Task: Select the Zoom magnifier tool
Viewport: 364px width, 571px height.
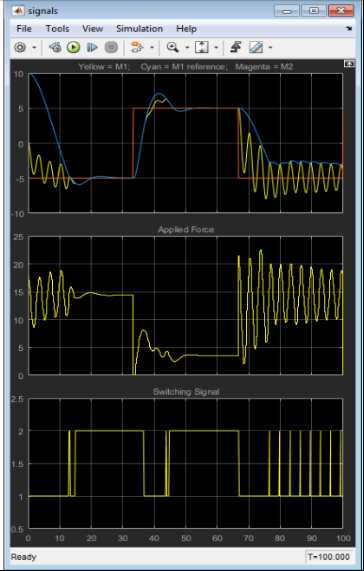Action: coord(172,47)
